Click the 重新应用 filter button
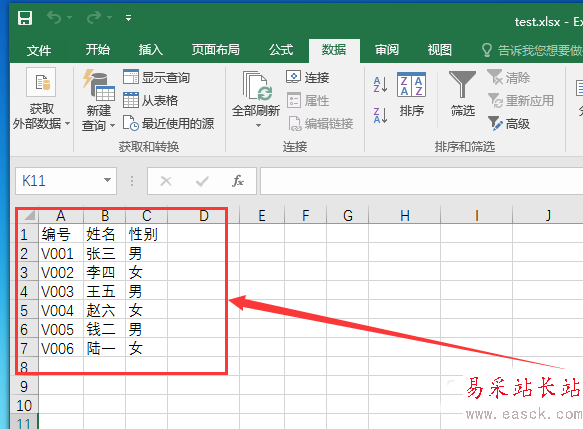Viewport: 583px width, 429px height. click(521, 100)
